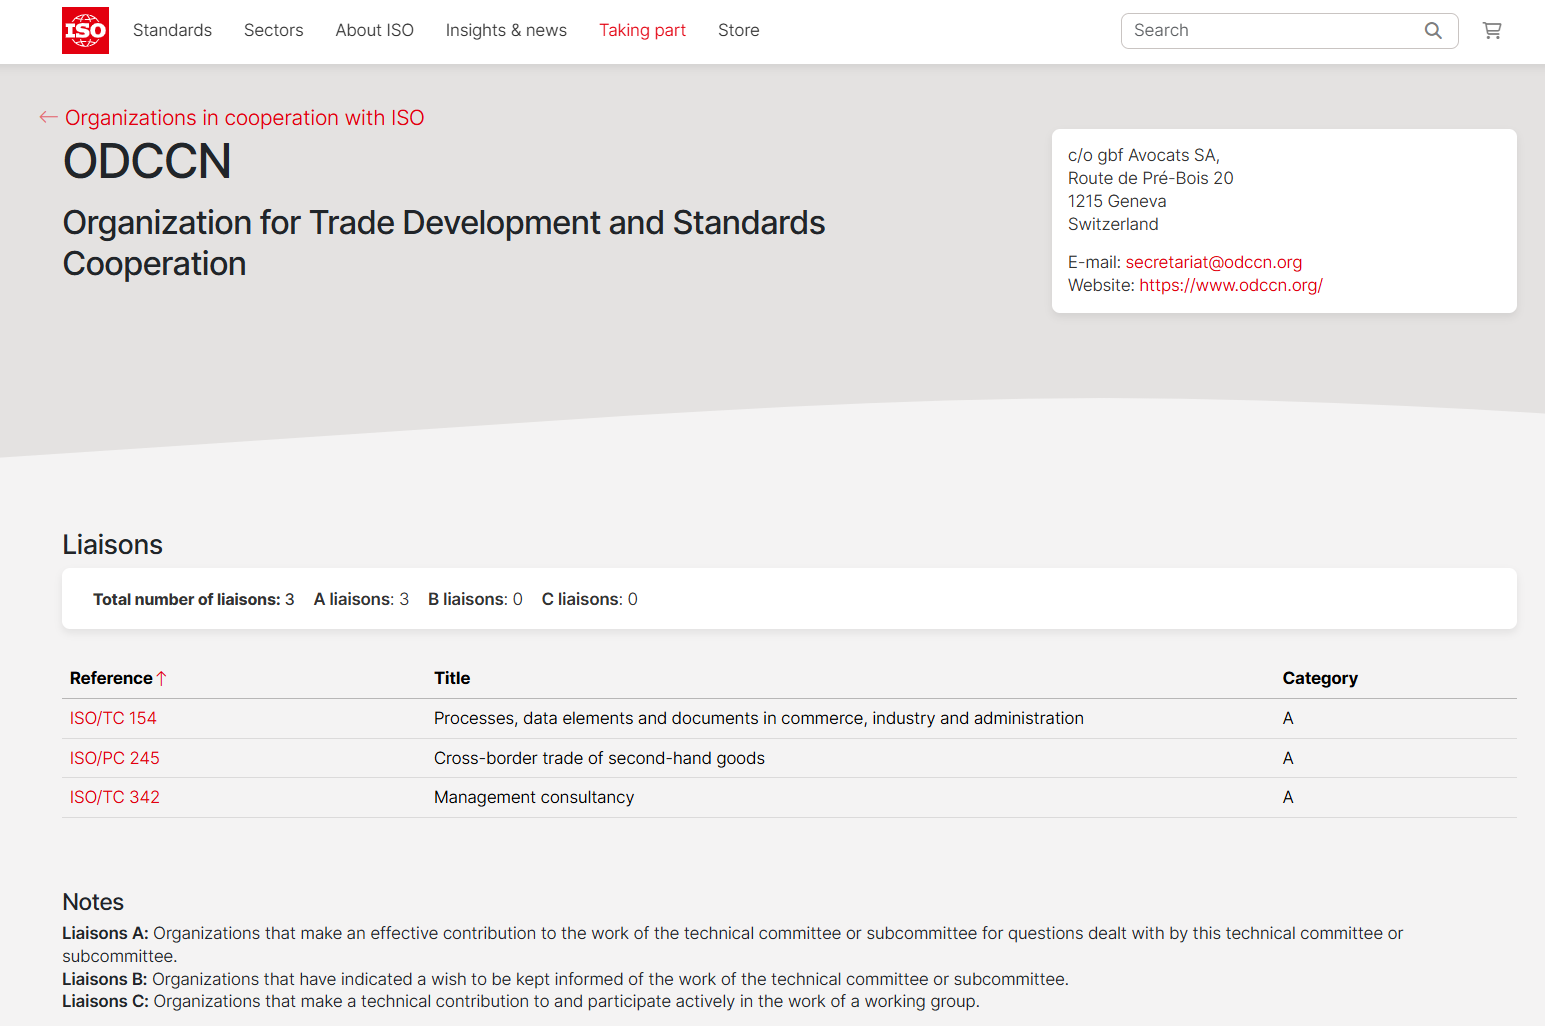Screen dimensions: 1545x1026
Task: Open the Standards menu
Action: pyautogui.click(x=171, y=30)
